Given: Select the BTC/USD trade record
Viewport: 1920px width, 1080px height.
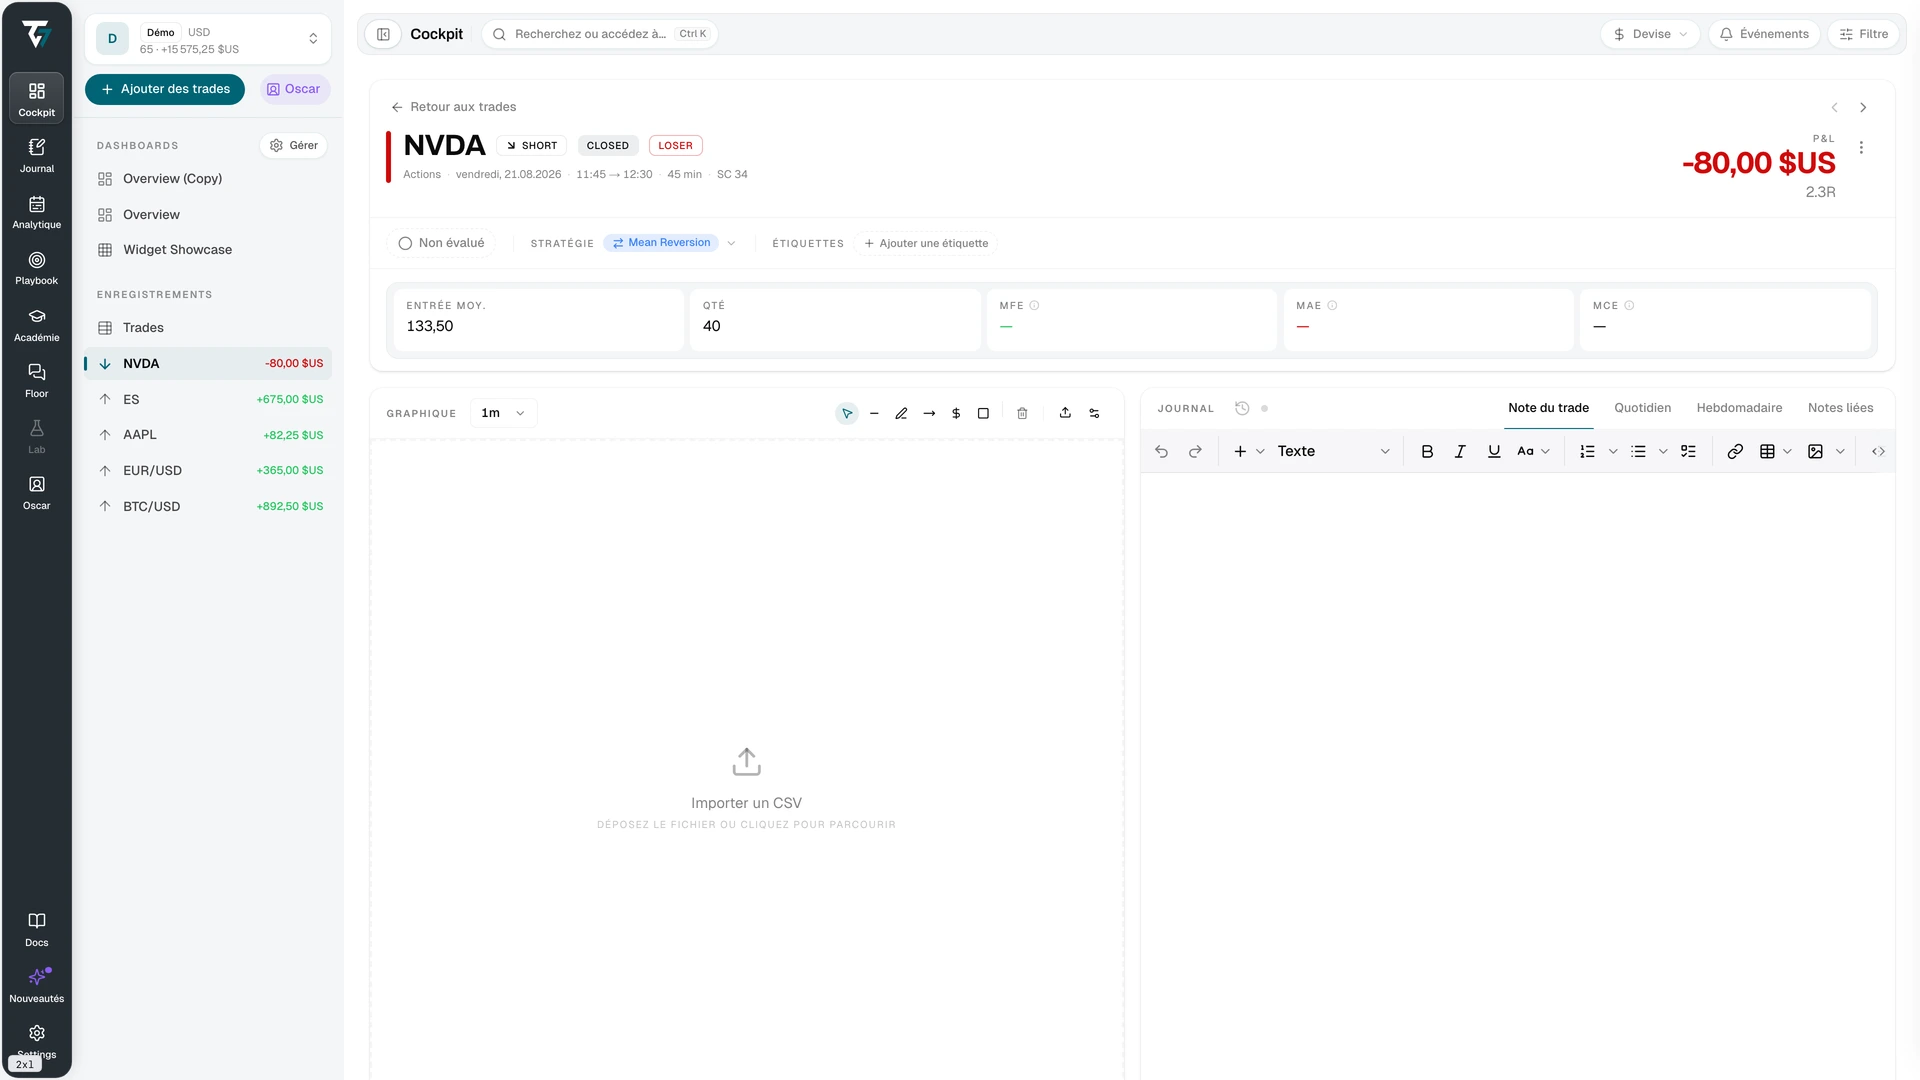Looking at the screenshot, I should [x=208, y=507].
